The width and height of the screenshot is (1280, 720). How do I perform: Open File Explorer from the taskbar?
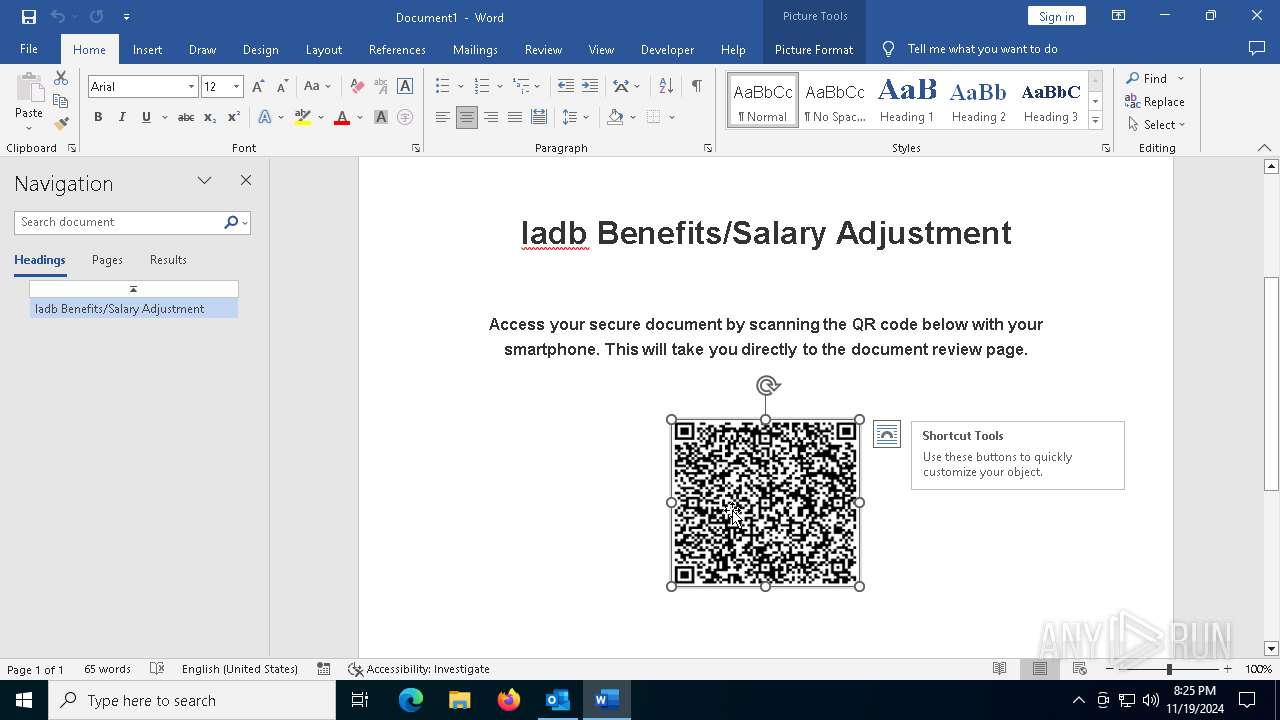[460, 700]
